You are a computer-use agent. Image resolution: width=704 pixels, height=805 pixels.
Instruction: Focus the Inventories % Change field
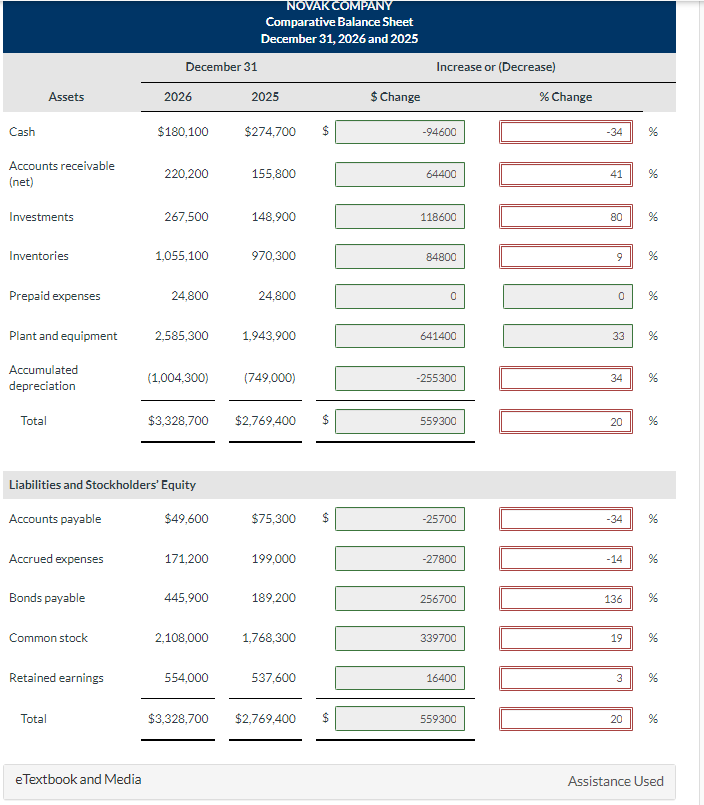click(x=565, y=256)
